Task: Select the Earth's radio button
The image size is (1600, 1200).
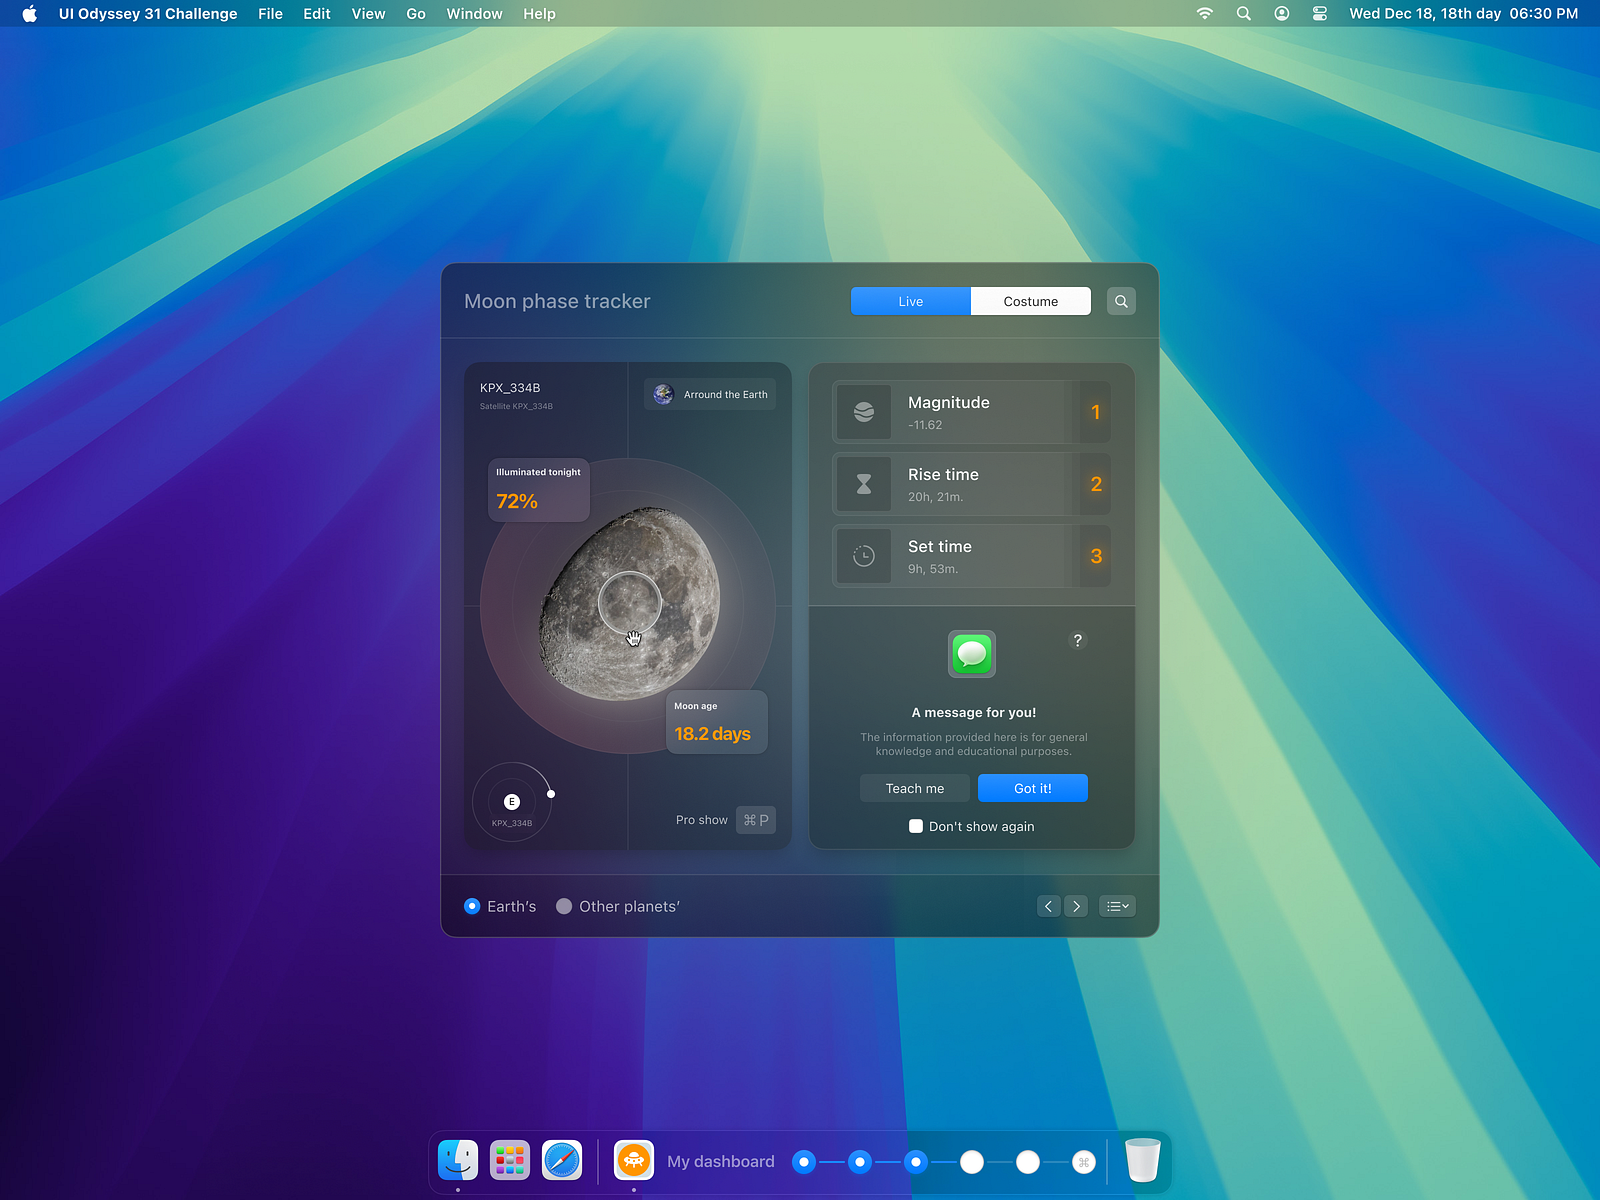Action: (471, 906)
